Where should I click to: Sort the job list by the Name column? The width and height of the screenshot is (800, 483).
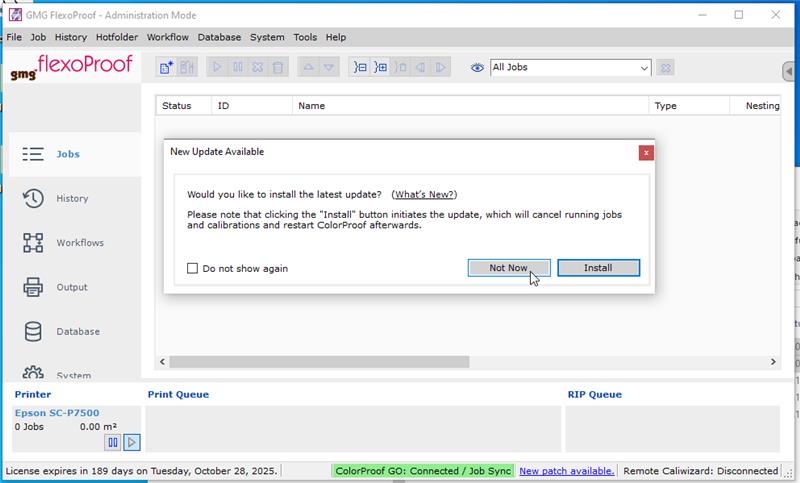[470, 106]
